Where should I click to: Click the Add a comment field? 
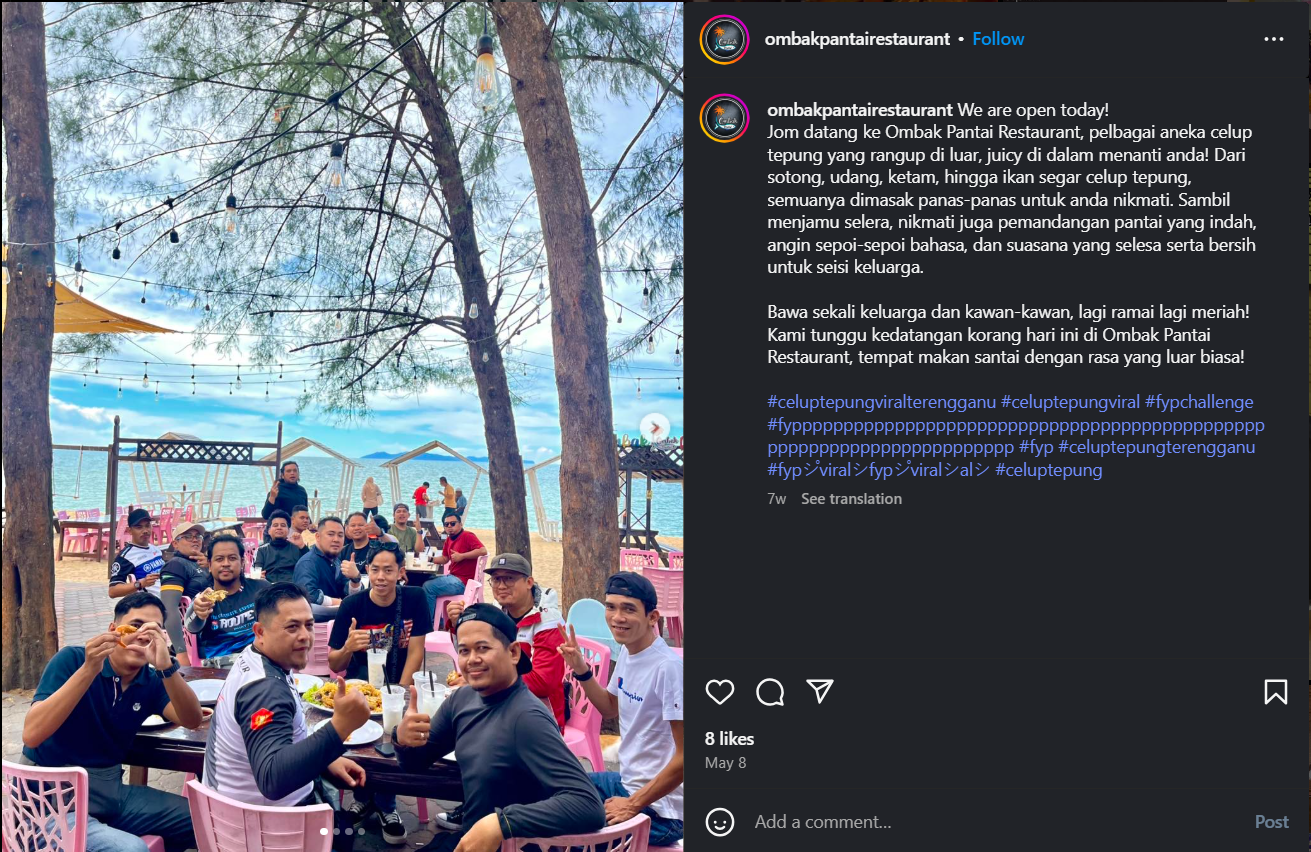[x=995, y=822]
